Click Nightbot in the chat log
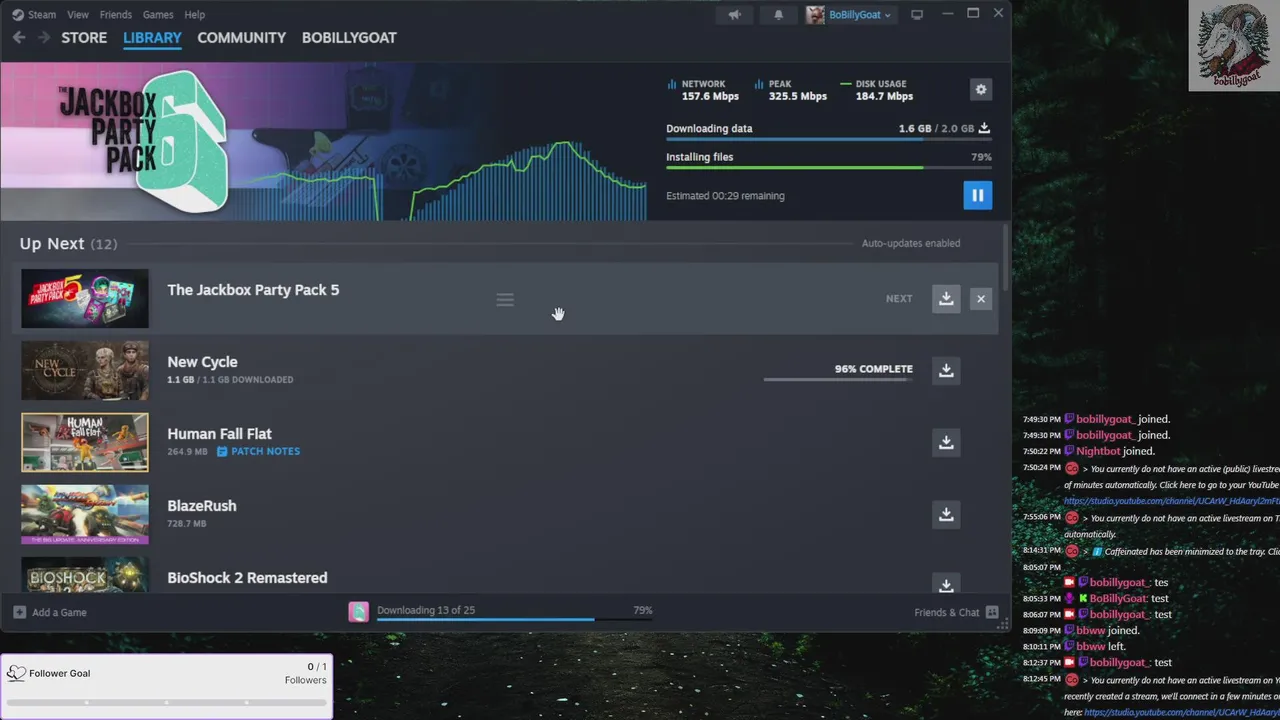The height and width of the screenshot is (720, 1280). click(1098, 451)
